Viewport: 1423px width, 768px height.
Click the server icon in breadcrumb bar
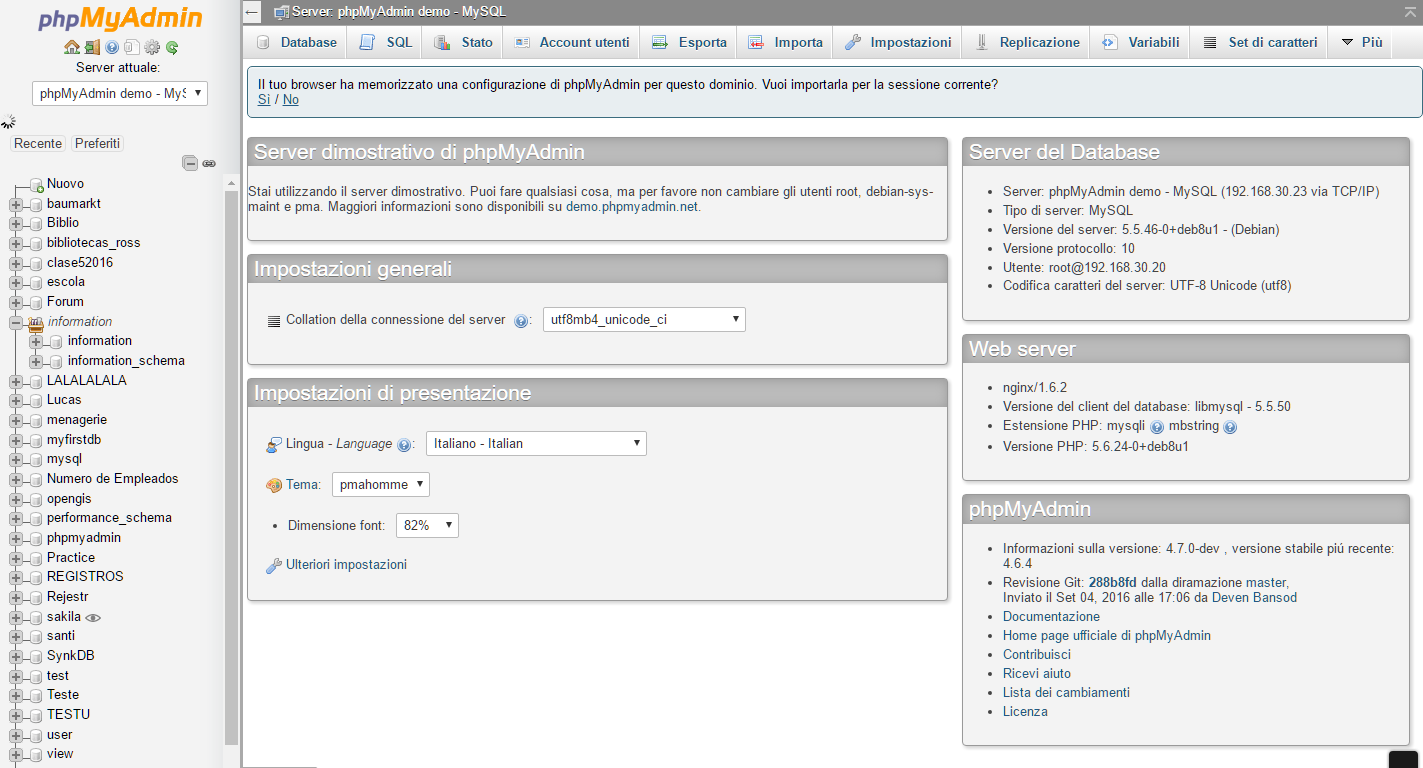click(x=282, y=12)
